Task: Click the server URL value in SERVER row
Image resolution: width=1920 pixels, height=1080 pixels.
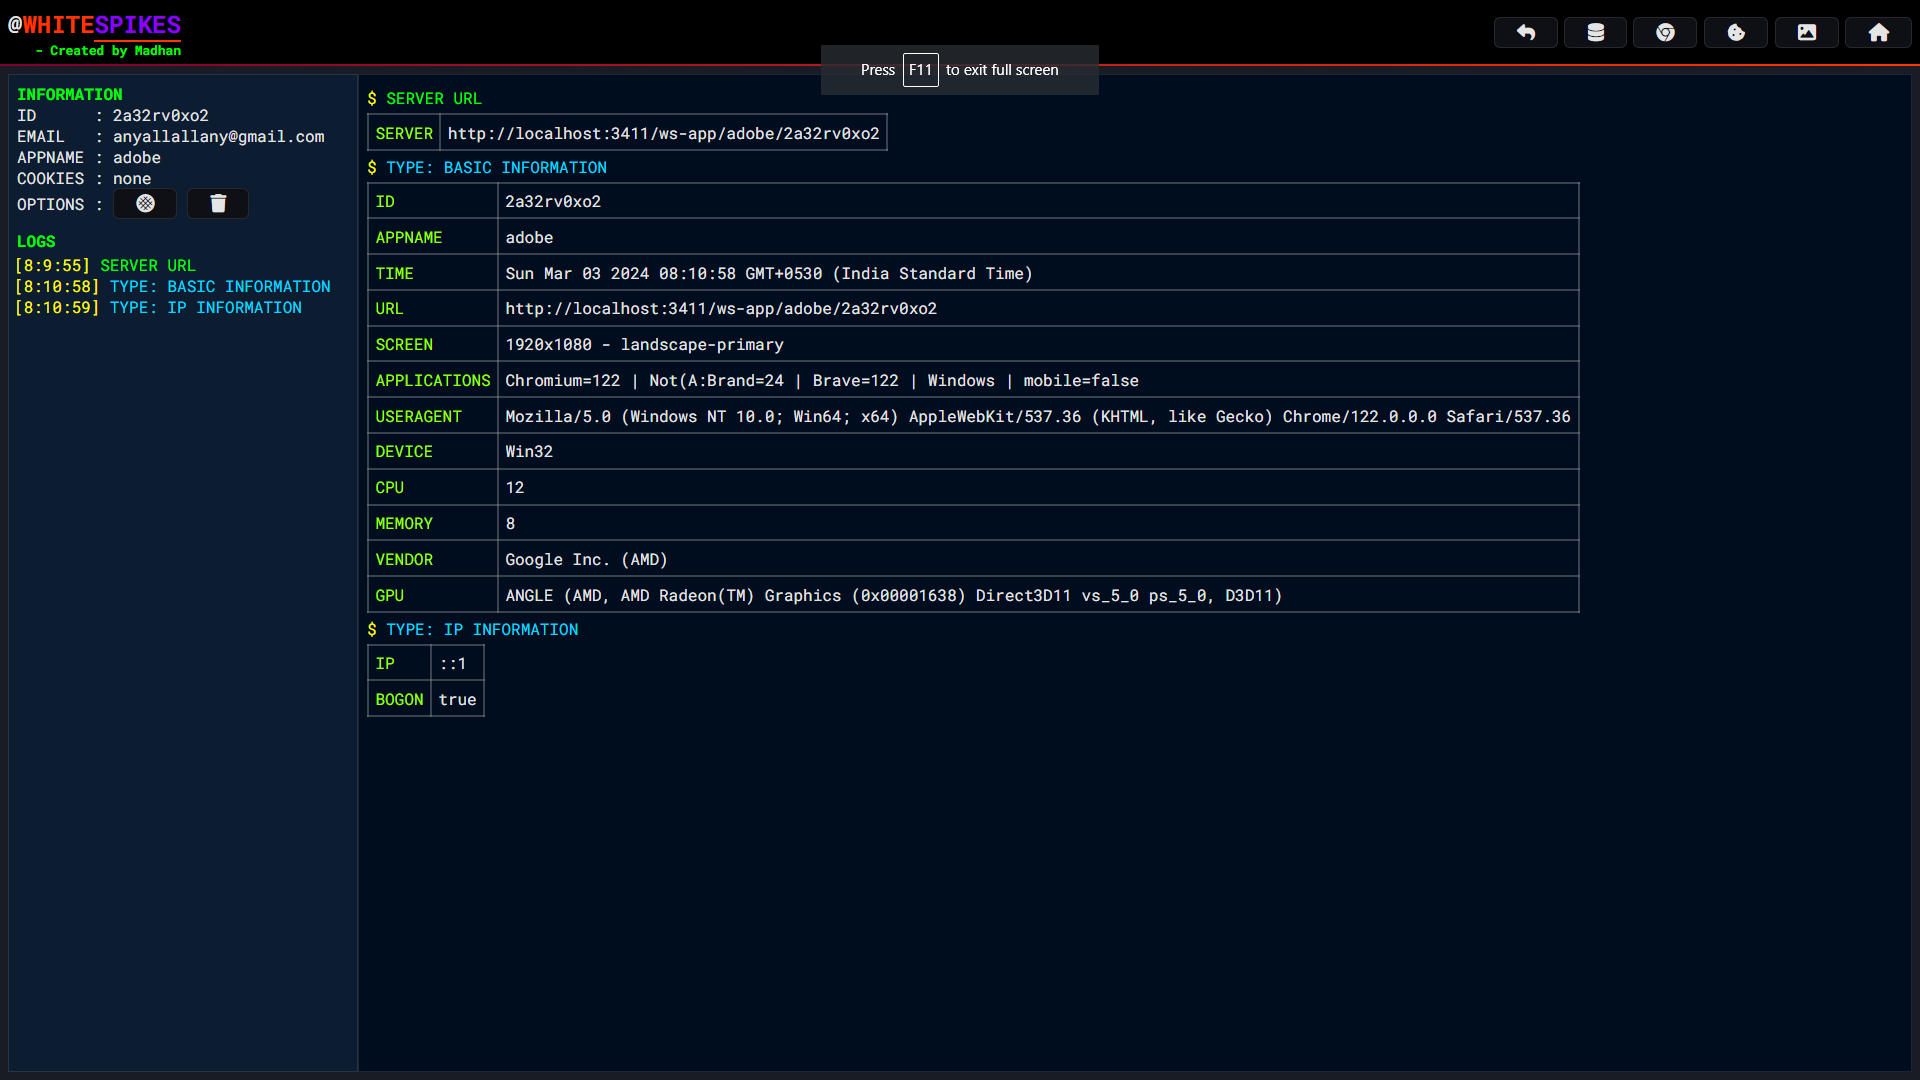Action: point(663,133)
